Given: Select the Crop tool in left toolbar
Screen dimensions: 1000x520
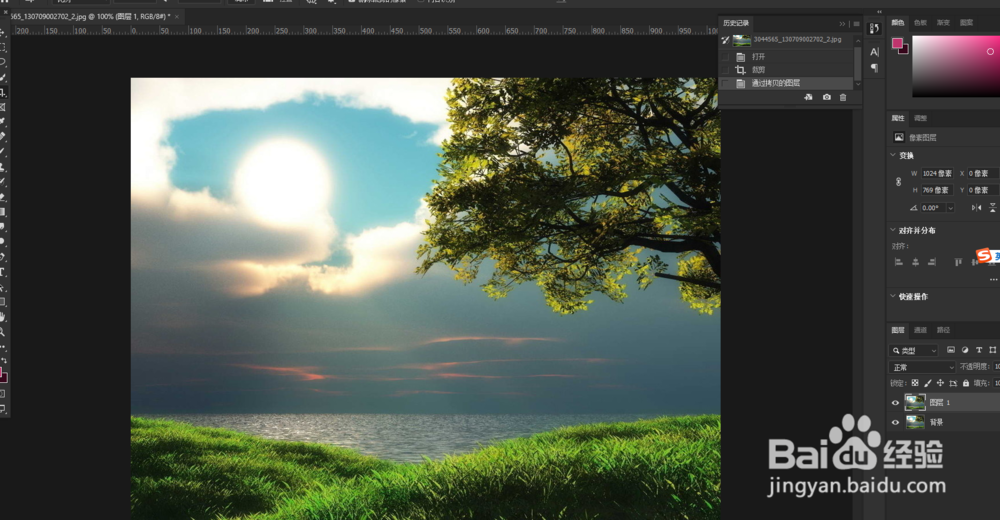Looking at the screenshot, I should (3, 93).
